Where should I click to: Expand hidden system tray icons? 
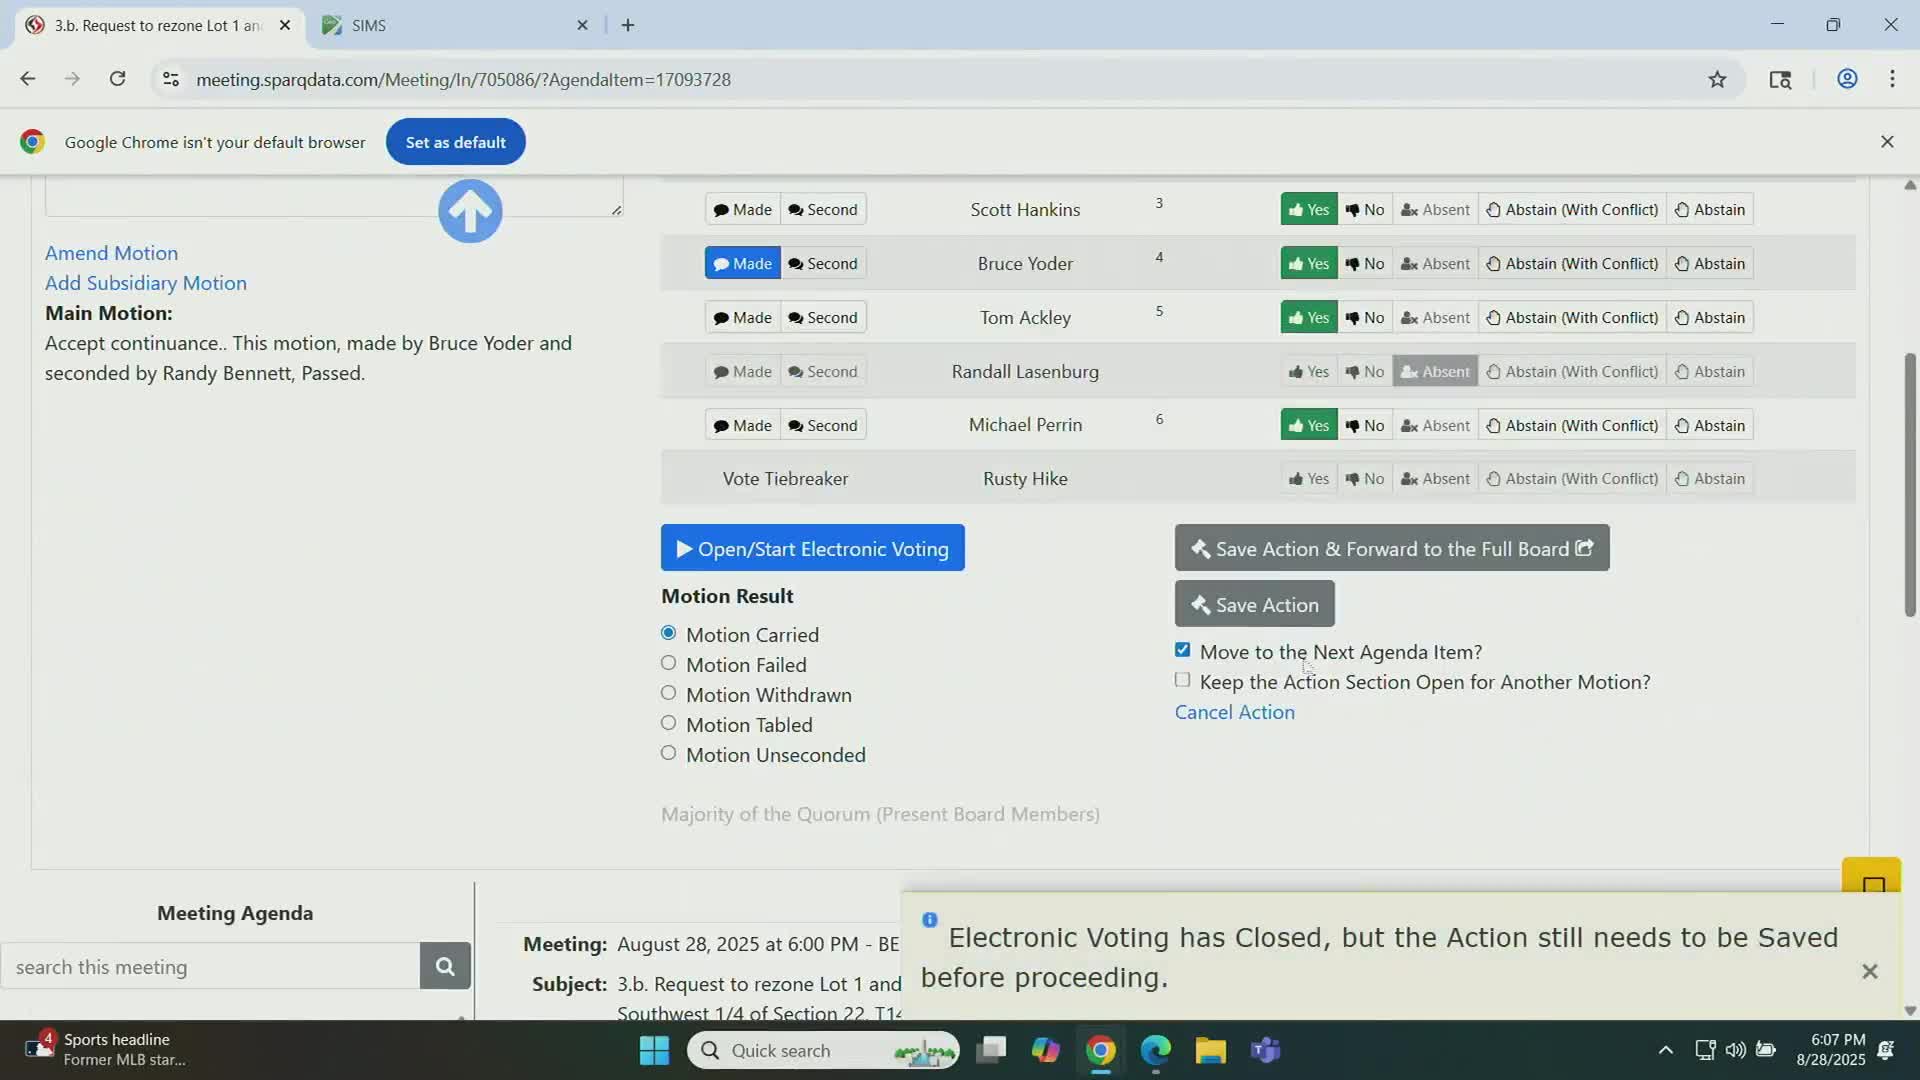[x=1665, y=1050]
